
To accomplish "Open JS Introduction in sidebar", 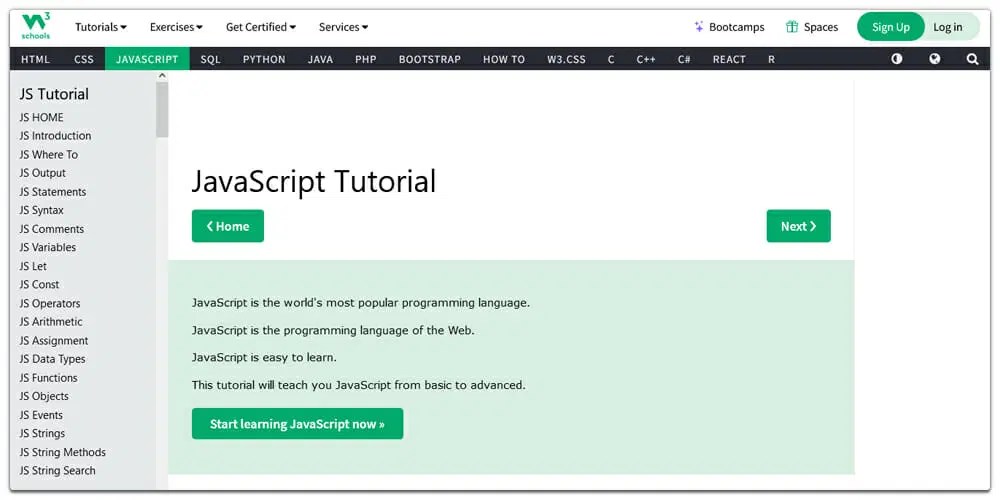I will (x=55, y=136).
